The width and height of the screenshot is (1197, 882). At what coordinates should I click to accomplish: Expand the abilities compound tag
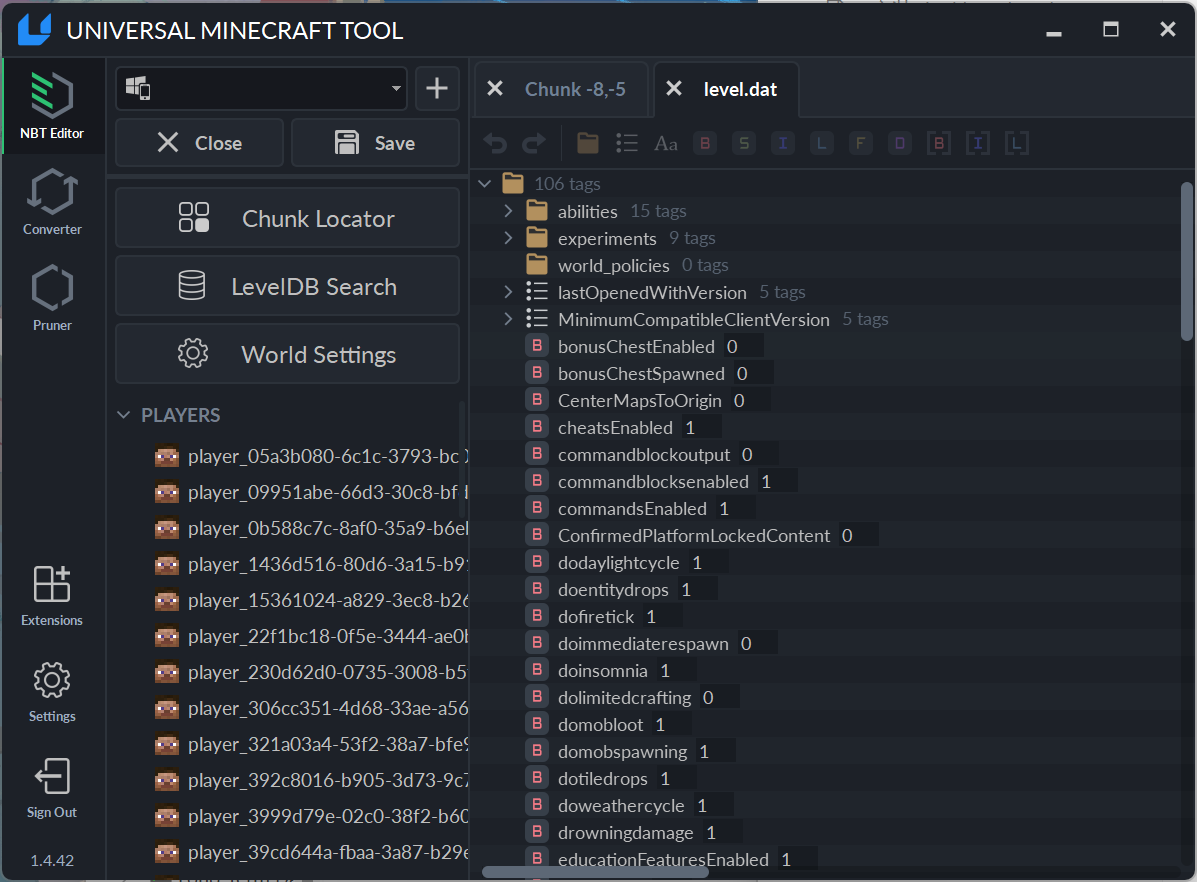508,211
